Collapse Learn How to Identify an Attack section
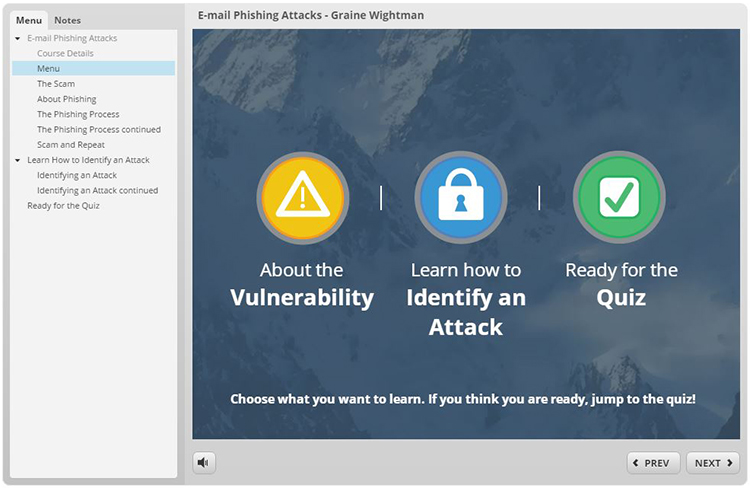The height and width of the screenshot is (488, 750). [18, 160]
